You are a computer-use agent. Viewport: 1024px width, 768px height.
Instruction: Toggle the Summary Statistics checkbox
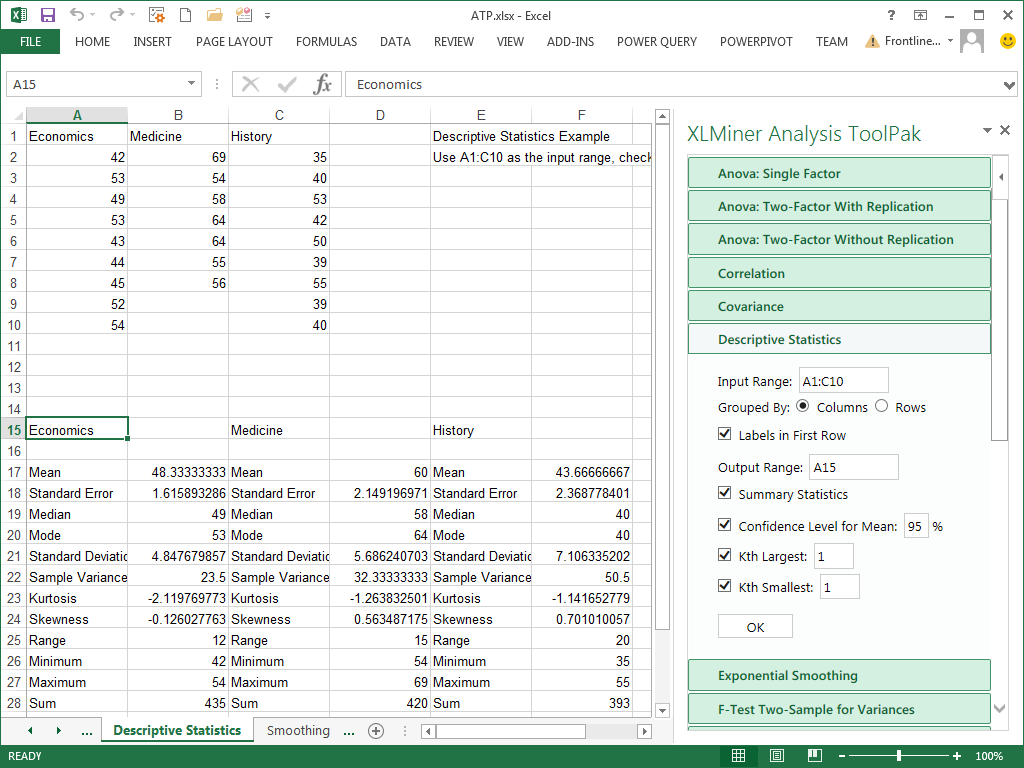(725, 494)
